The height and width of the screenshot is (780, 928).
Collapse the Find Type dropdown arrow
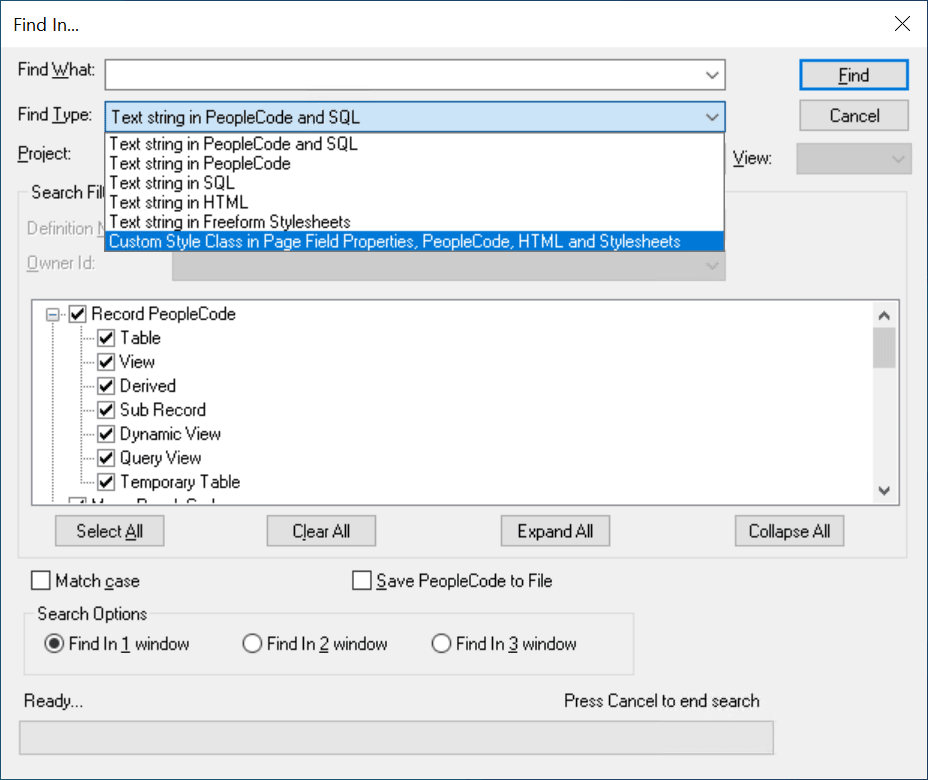tap(712, 117)
